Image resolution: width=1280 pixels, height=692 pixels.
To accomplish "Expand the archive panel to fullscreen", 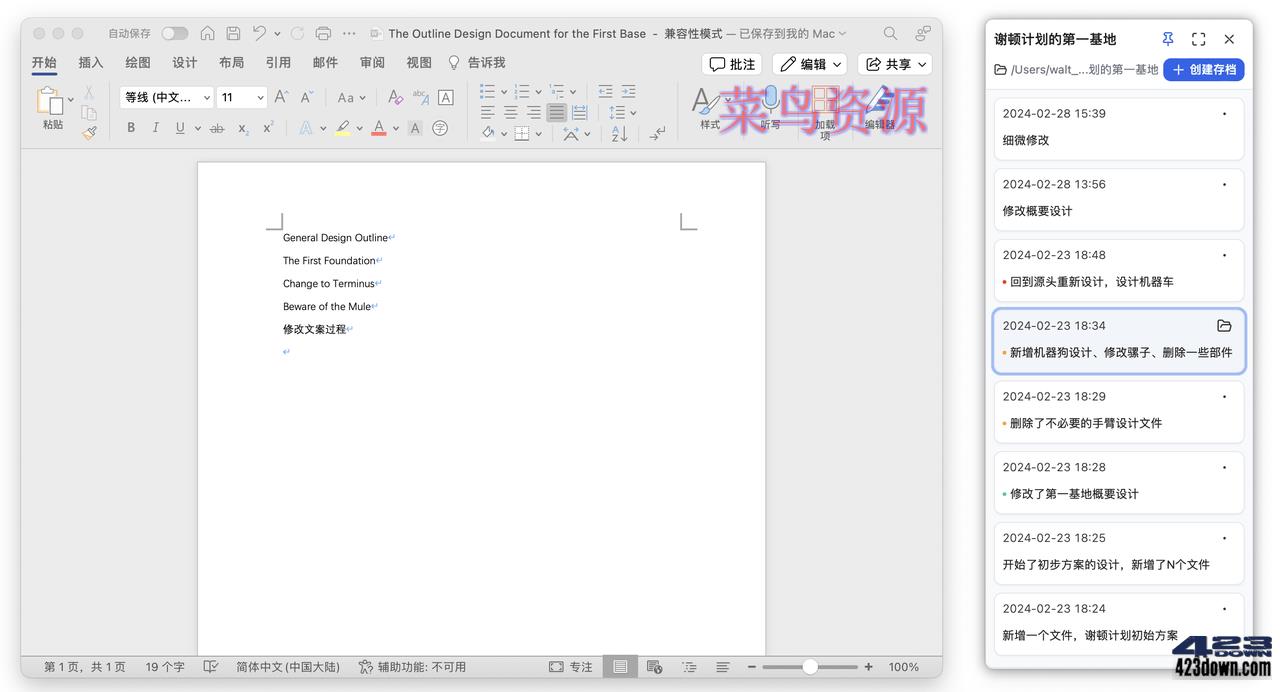I will (1198, 39).
